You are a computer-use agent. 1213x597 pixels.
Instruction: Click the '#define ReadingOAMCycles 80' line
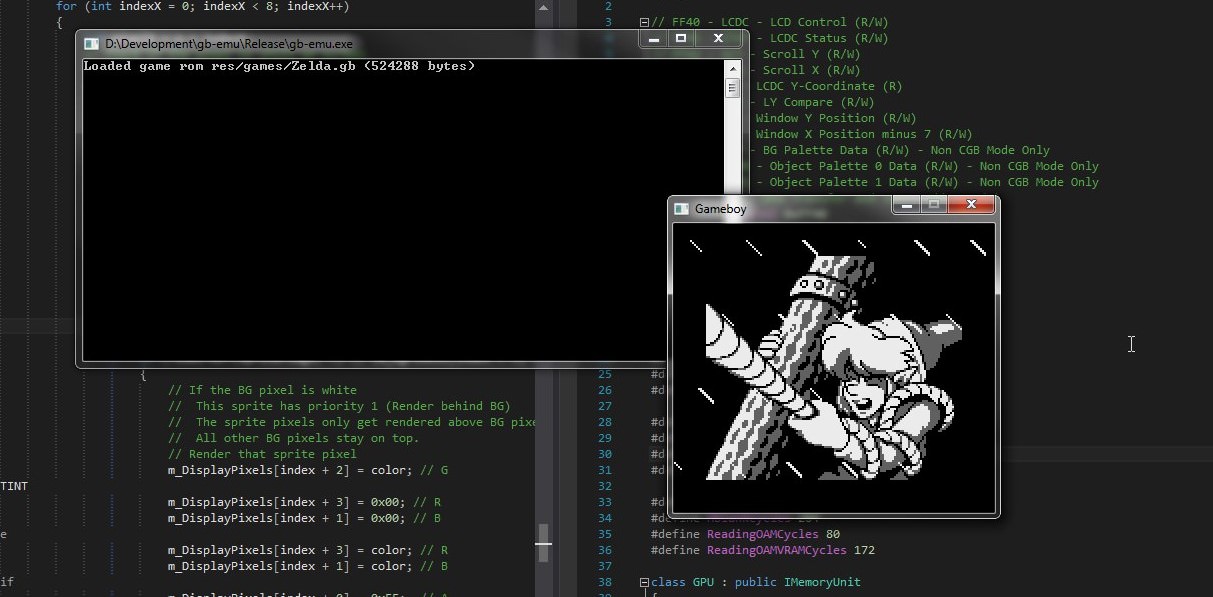745,534
